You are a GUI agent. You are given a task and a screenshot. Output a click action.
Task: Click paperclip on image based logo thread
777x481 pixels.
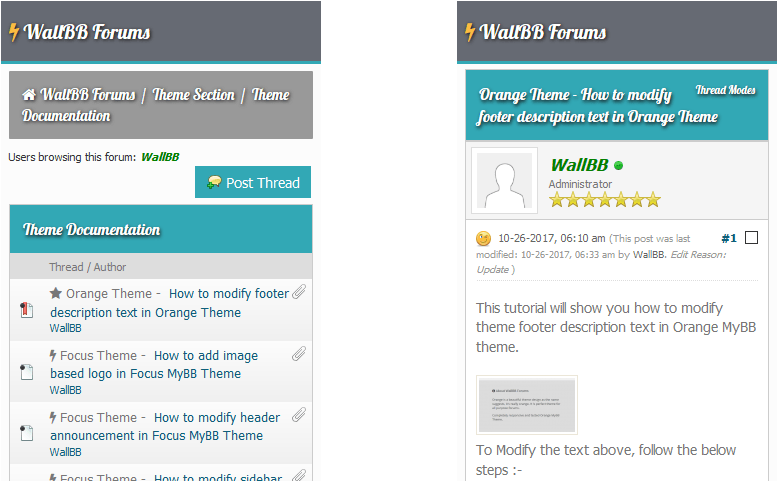point(299,354)
